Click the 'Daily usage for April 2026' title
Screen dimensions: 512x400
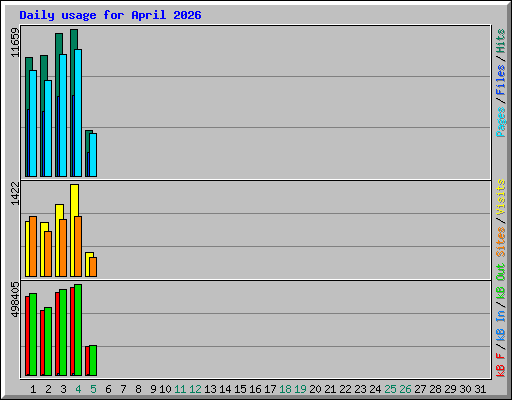110,15
